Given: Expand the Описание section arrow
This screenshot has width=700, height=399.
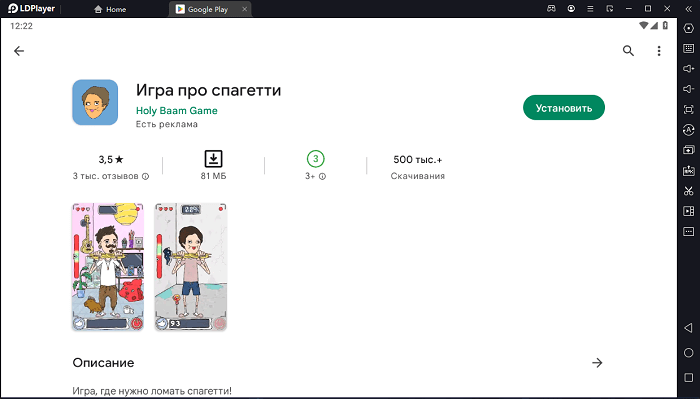Looking at the screenshot, I should (597, 363).
